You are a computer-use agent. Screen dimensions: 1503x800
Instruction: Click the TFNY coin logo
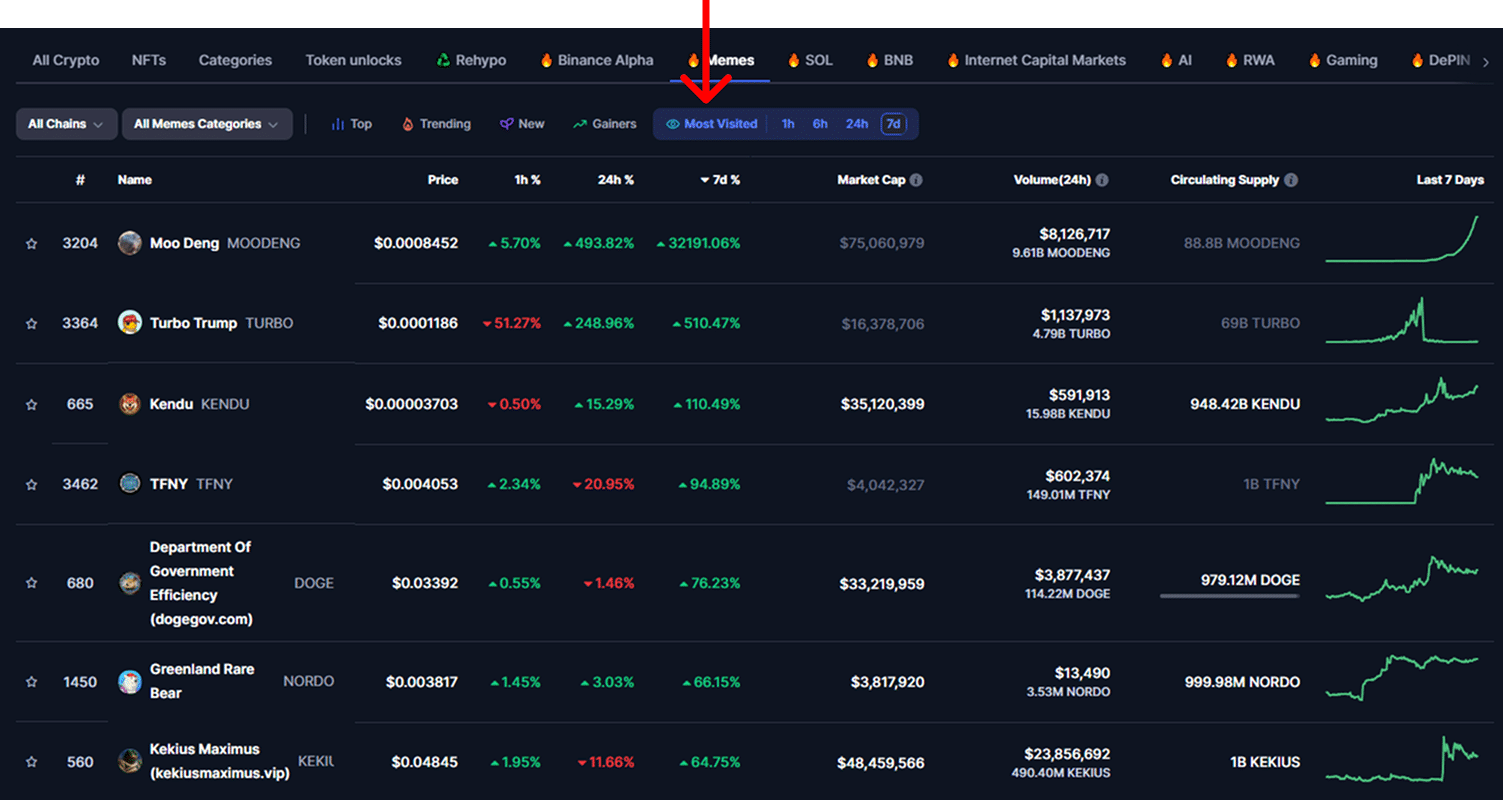pyautogui.click(x=130, y=483)
